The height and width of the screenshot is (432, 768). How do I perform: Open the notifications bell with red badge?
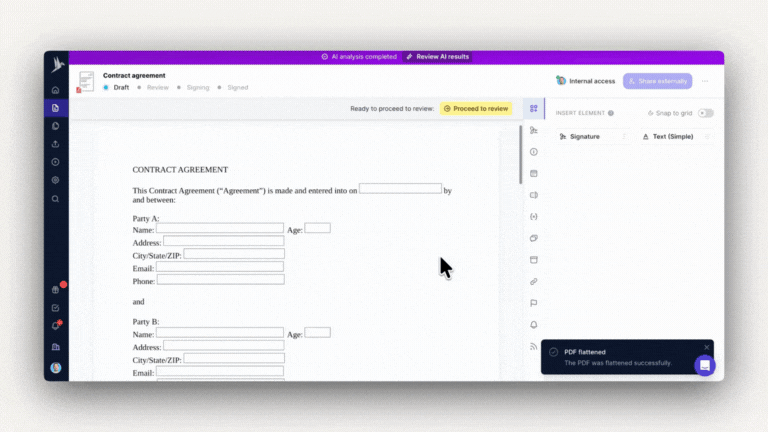(x=56, y=326)
